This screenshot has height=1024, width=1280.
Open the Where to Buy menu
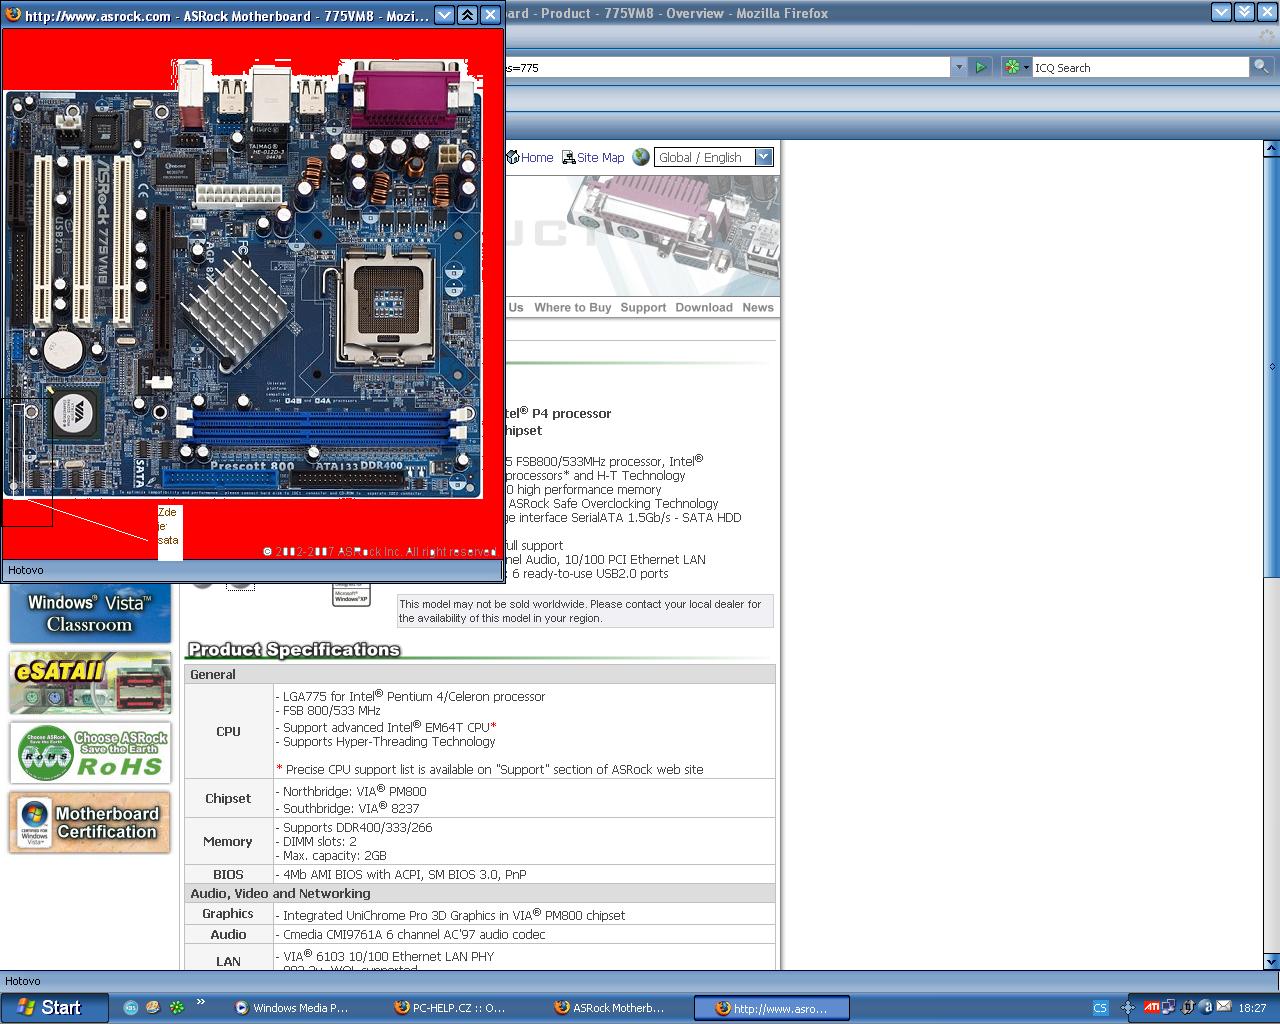coord(572,307)
